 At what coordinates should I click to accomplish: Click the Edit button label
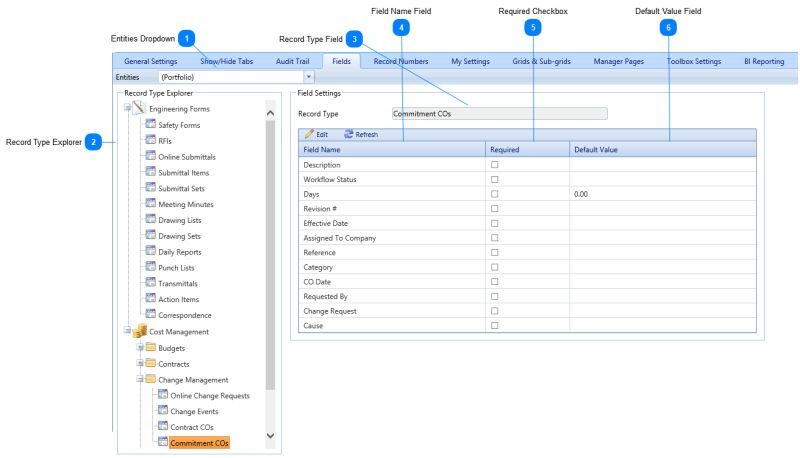click(322, 135)
